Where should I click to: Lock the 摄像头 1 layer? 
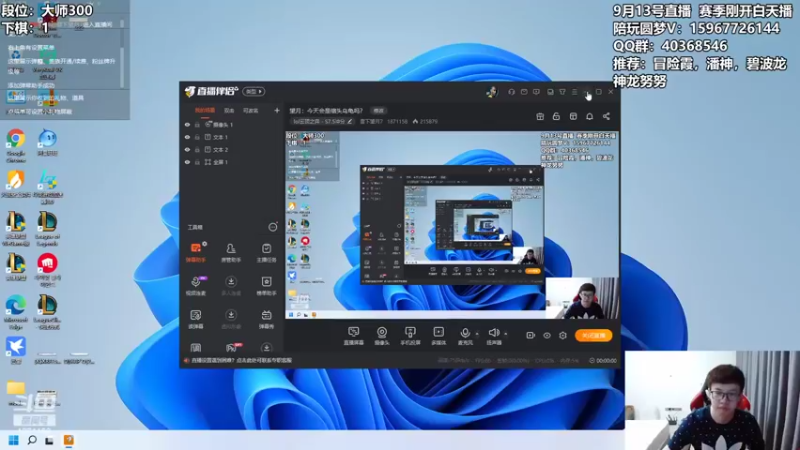(x=197, y=124)
